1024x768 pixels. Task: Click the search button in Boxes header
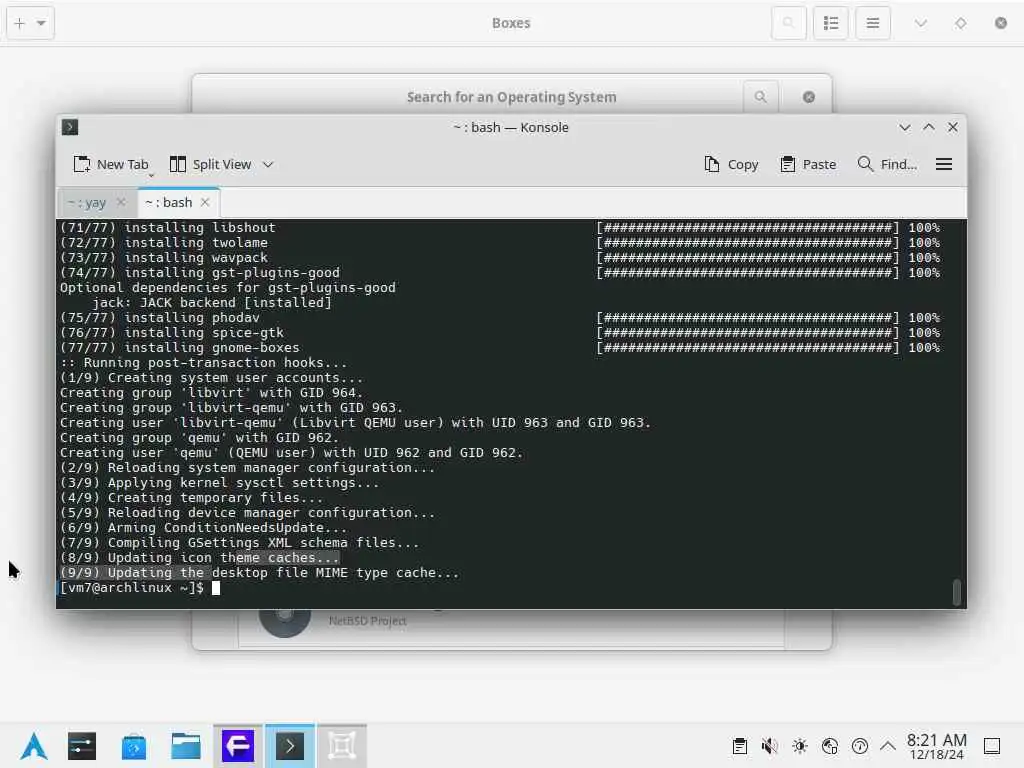click(x=789, y=24)
